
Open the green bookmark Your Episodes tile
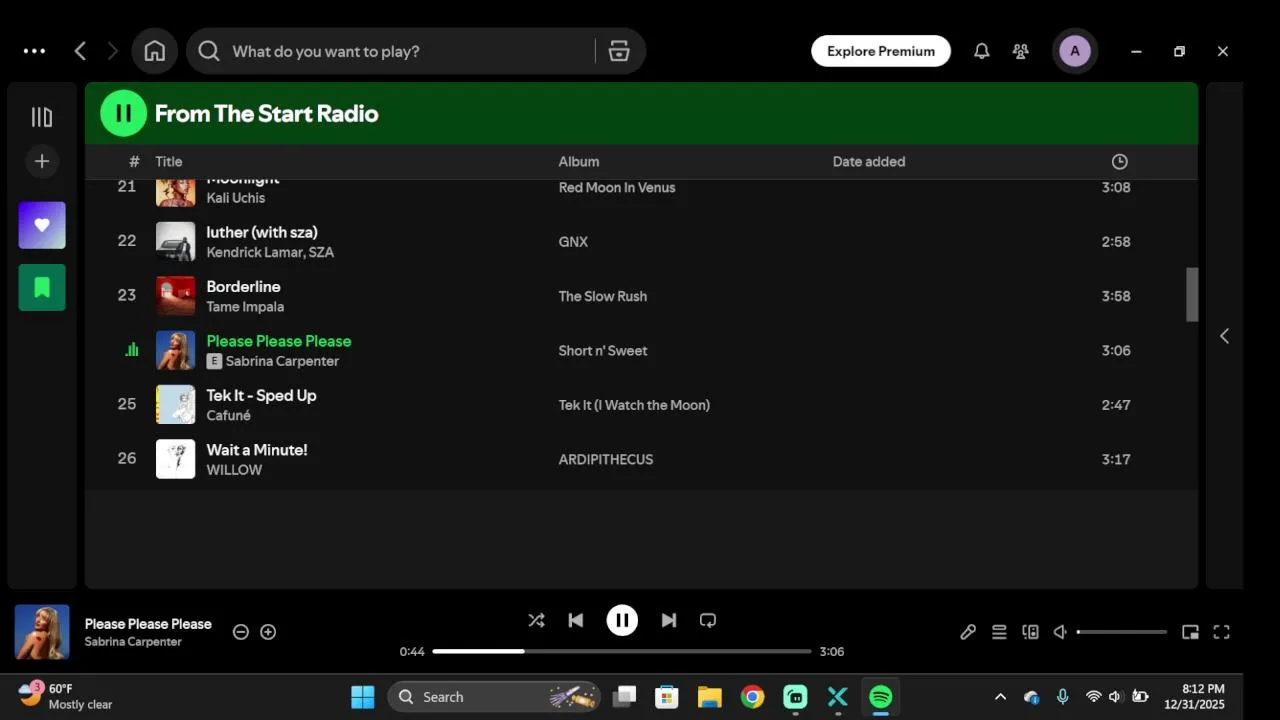[x=42, y=288]
